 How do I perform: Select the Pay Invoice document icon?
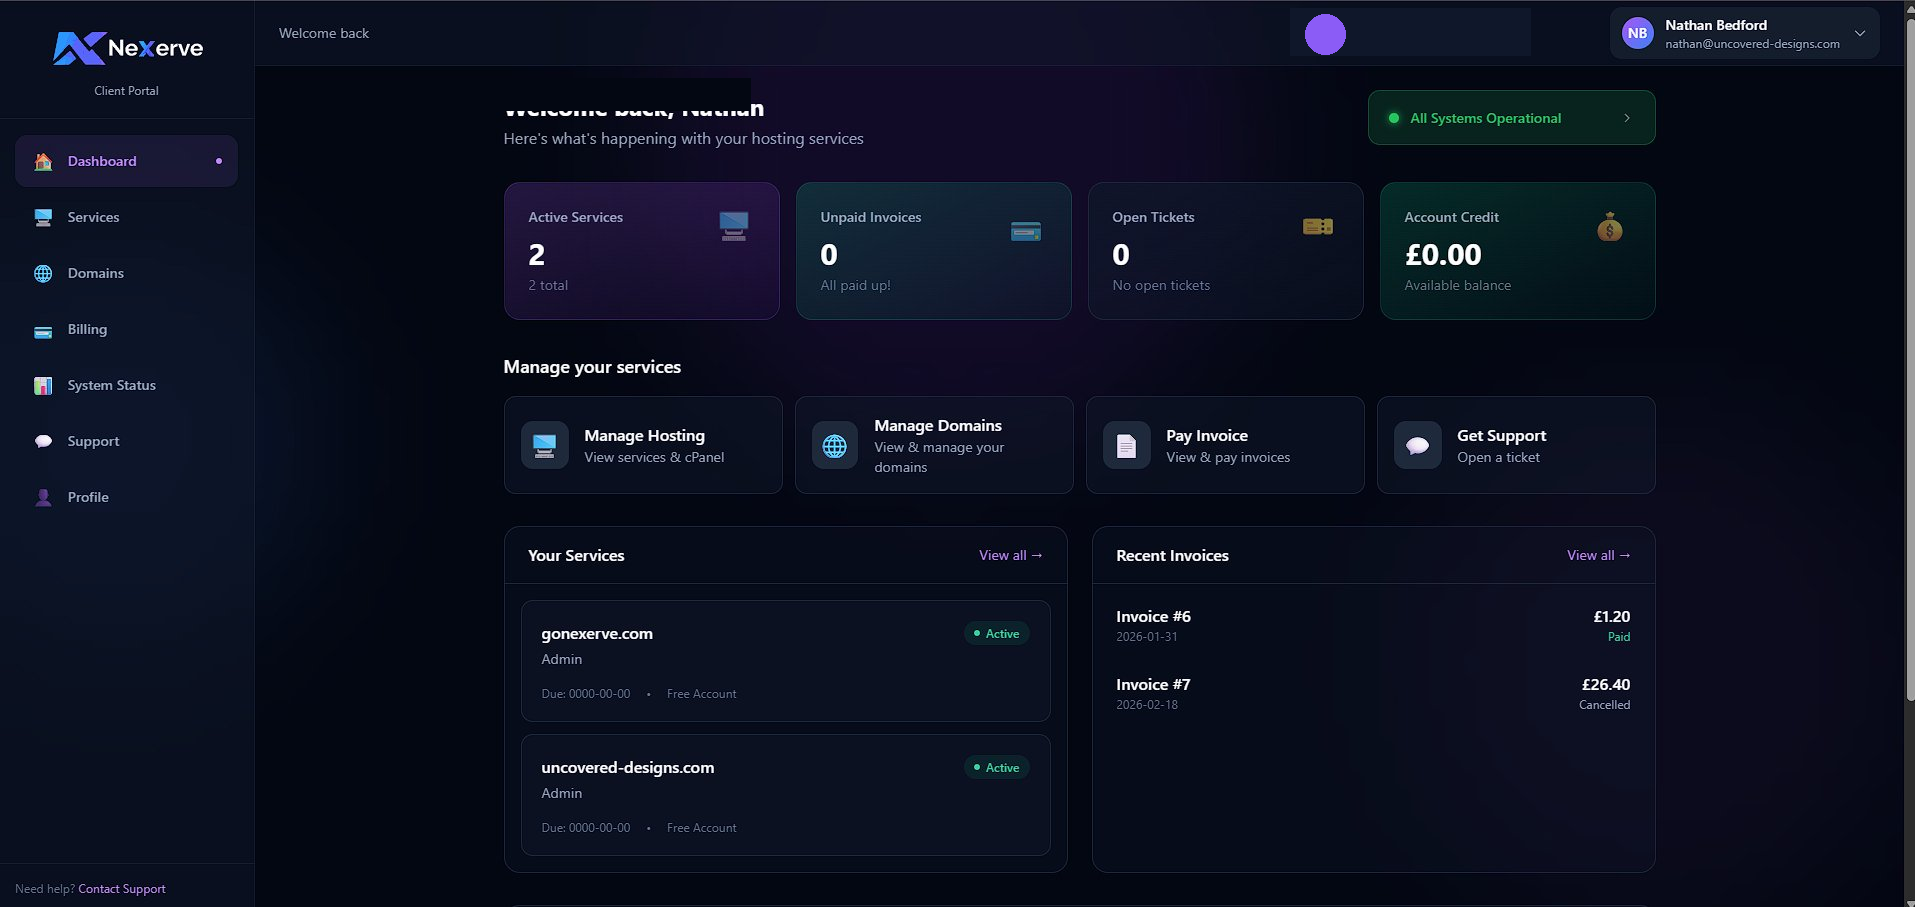coord(1125,445)
